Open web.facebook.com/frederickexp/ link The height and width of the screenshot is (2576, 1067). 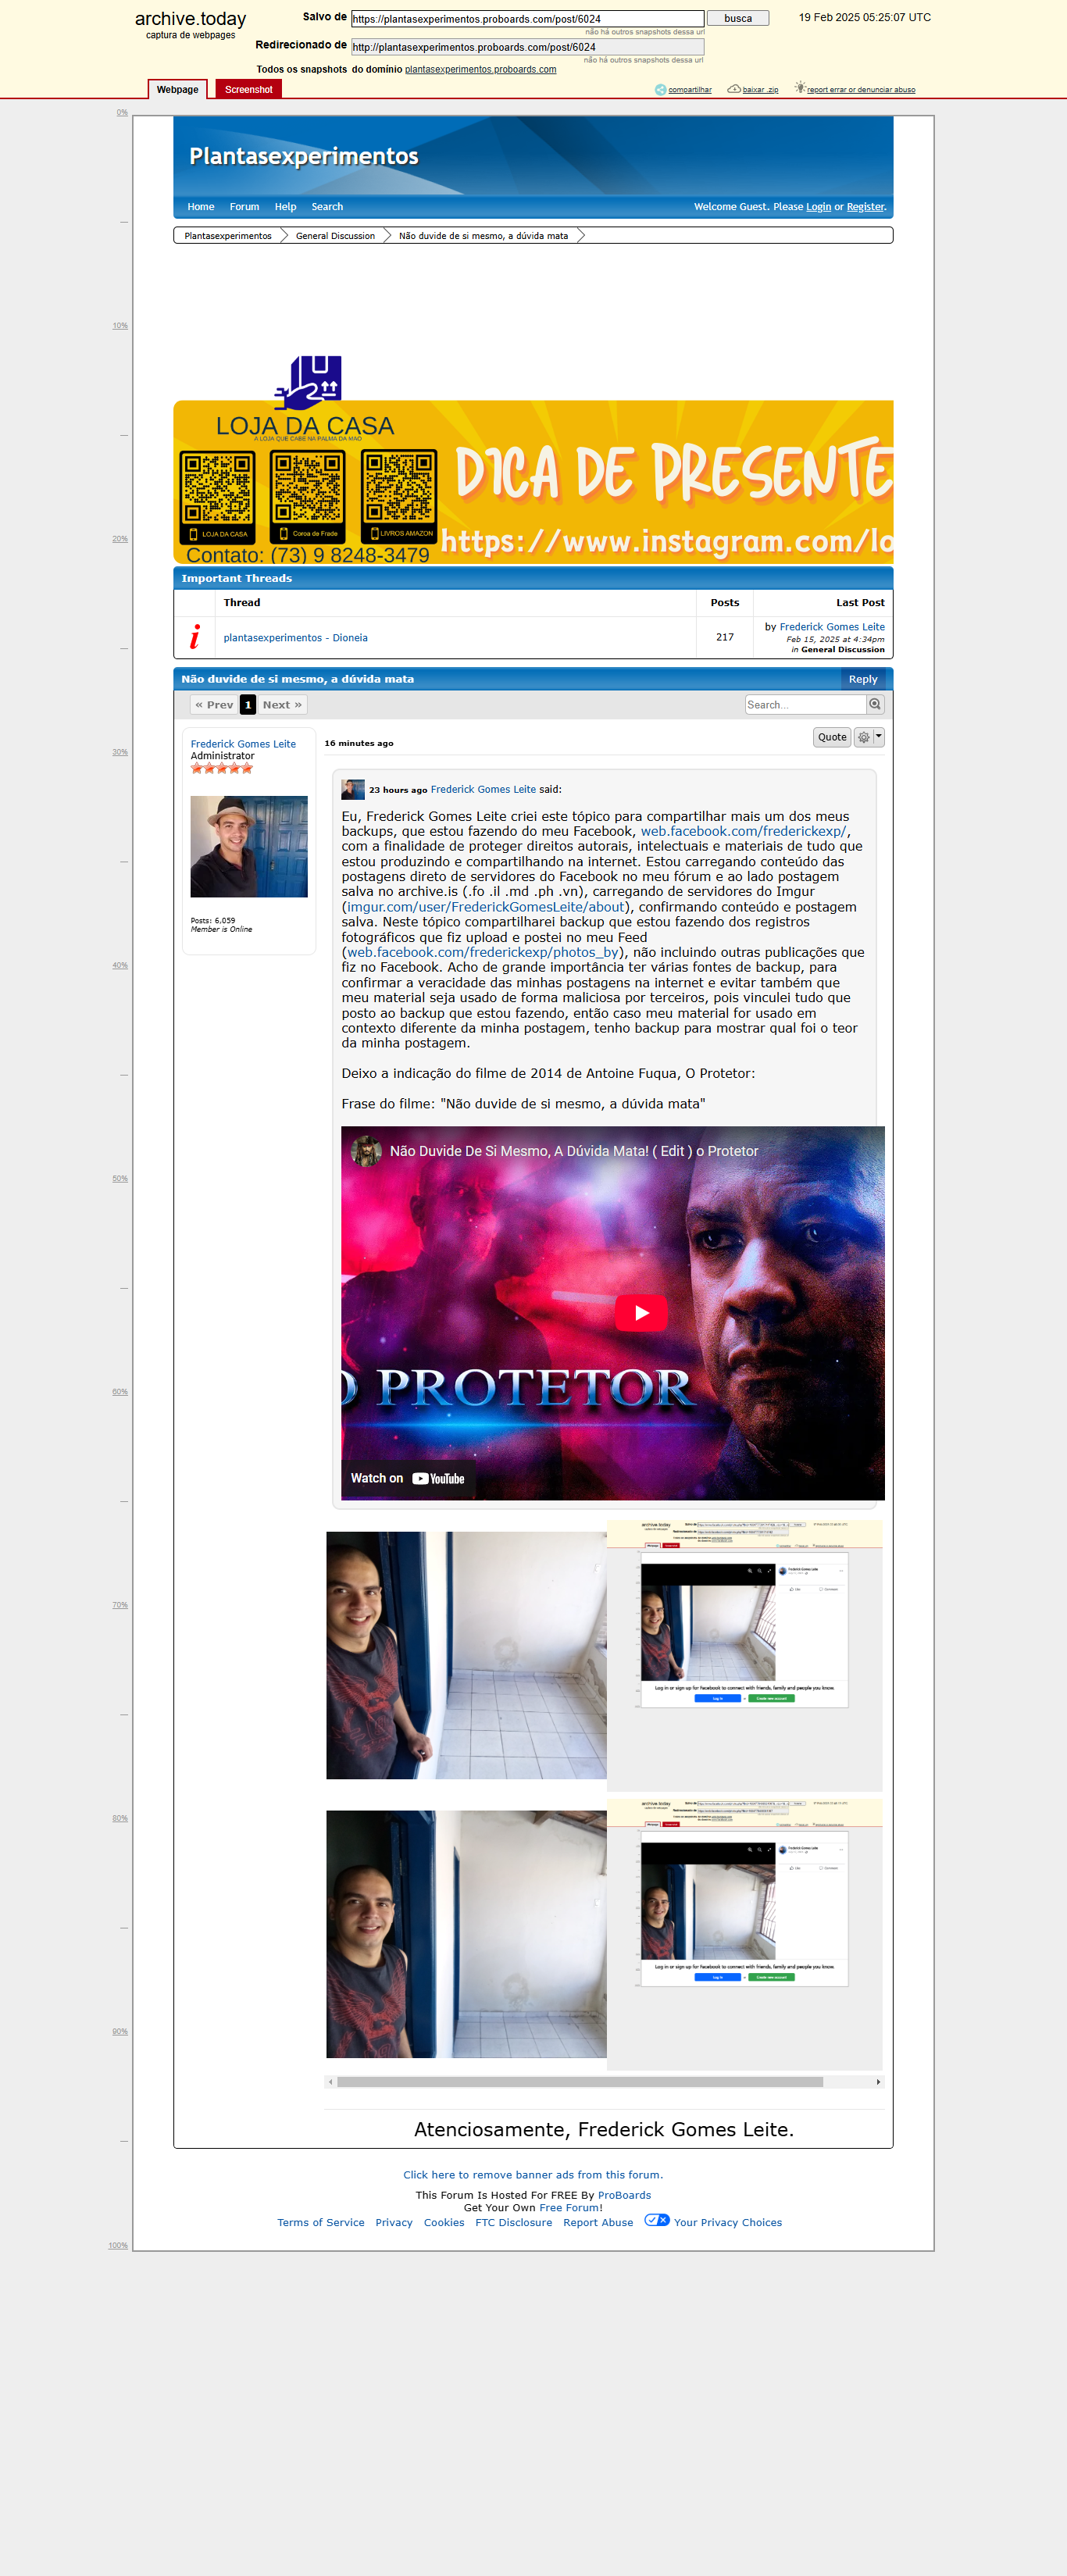(x=743, y=831)
